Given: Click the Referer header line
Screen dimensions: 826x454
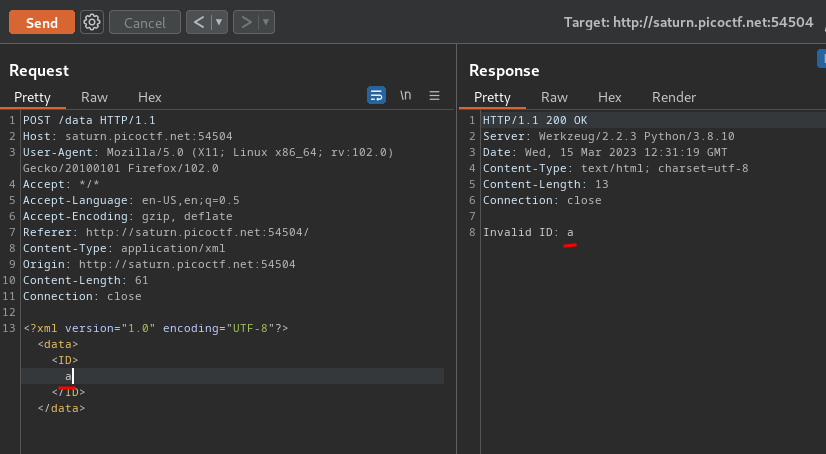Looking at the screenshot, I should 166,232.
